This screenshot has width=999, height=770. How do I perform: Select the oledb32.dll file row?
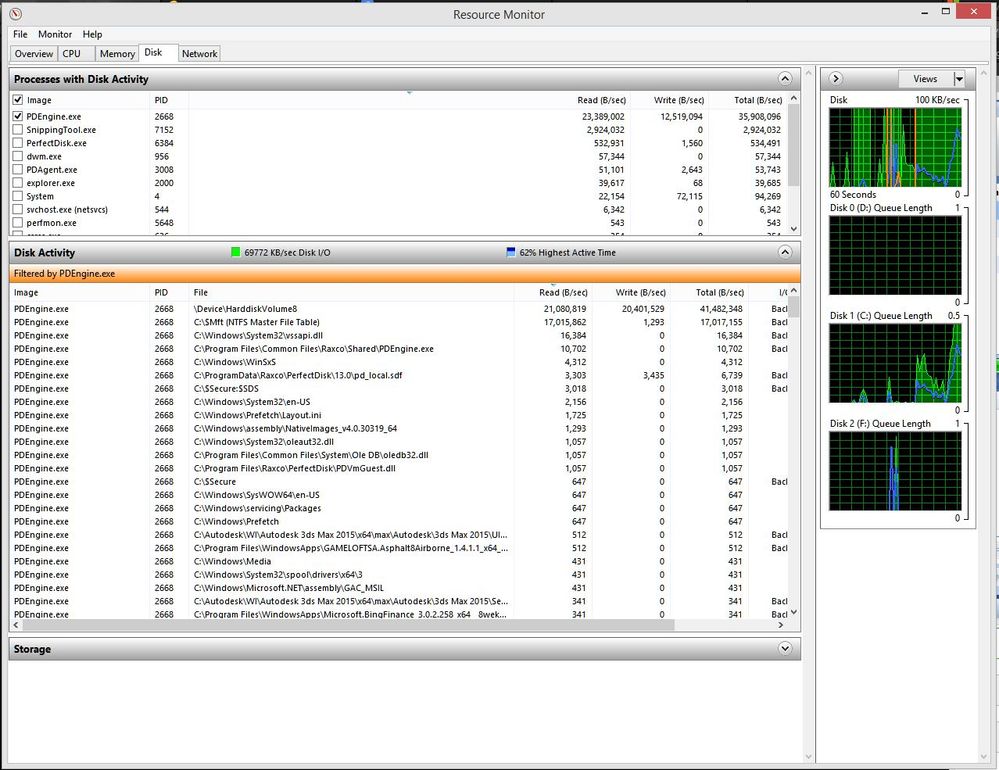click(400, 455)
